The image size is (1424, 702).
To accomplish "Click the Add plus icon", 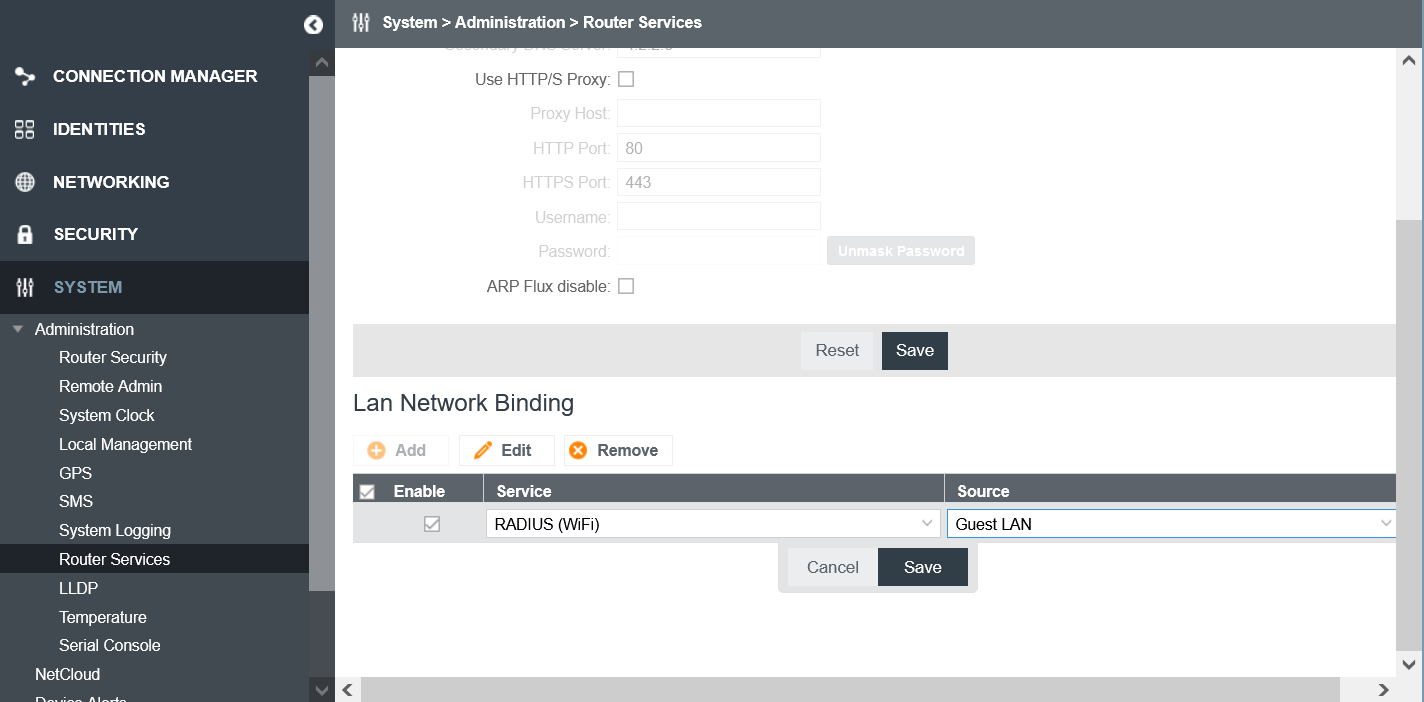I will pos(377,451).
